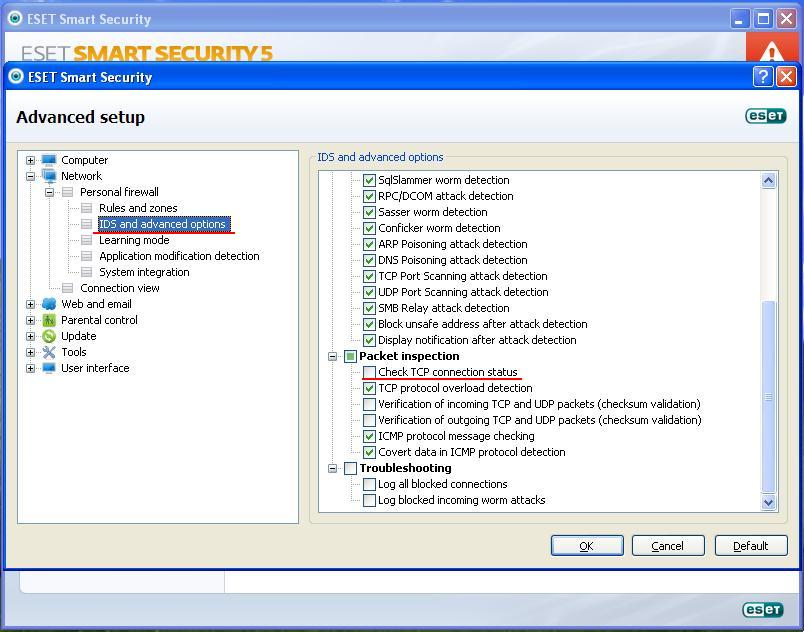Toggle SqlSlammer worm detection checkbox
This screenshot has width=804, height=632.
[x=369, y=180]
